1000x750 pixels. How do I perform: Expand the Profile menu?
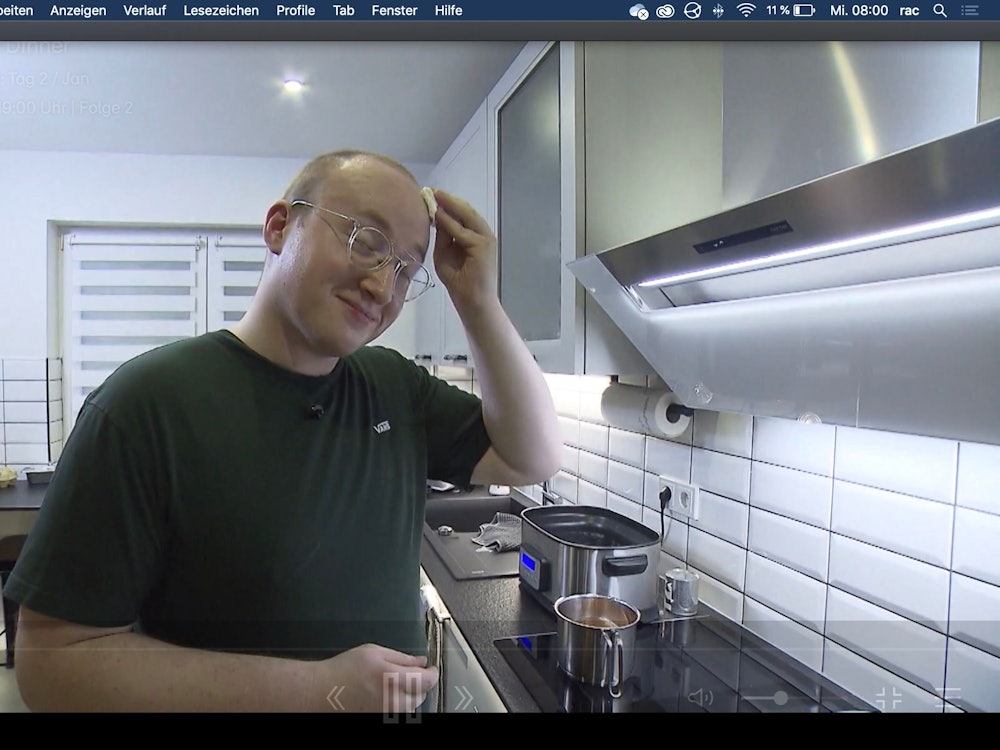[x=295, y=10]
